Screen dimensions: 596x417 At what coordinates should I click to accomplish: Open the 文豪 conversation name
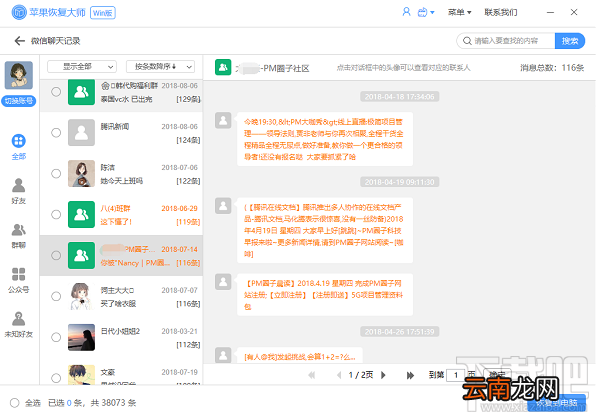pyautogui.click(x=108, y=372)
